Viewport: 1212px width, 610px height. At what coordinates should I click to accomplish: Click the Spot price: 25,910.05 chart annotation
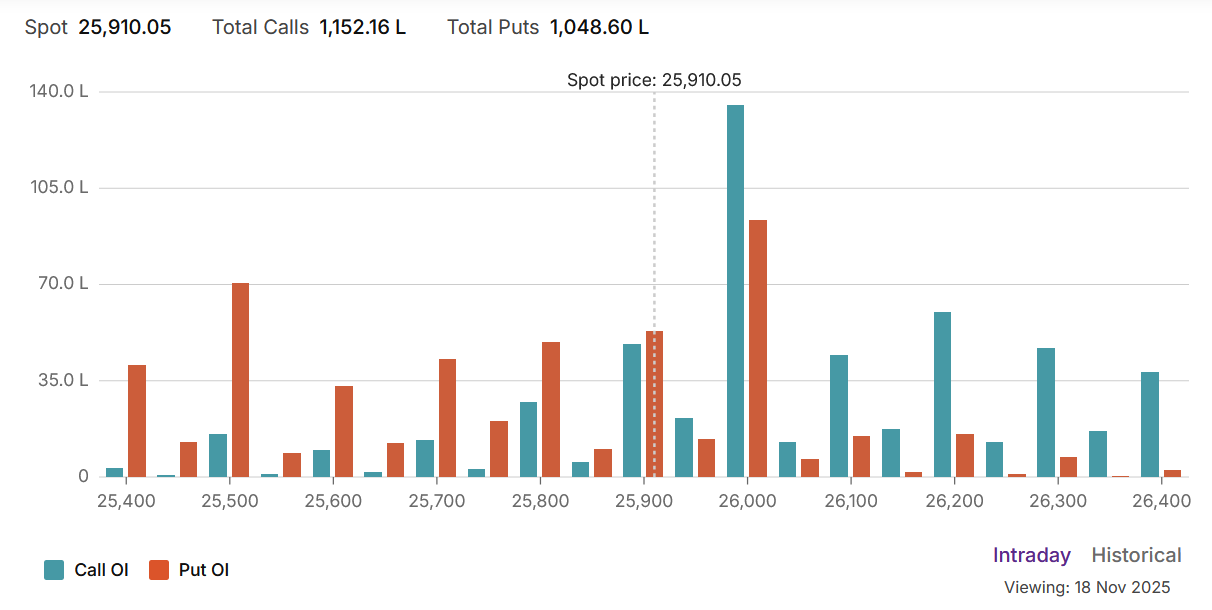coord(654,80)
